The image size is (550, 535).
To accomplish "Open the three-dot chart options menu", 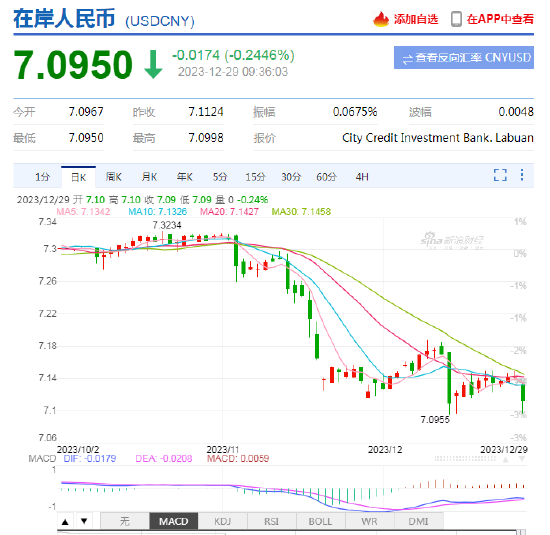I will [522, 175].
